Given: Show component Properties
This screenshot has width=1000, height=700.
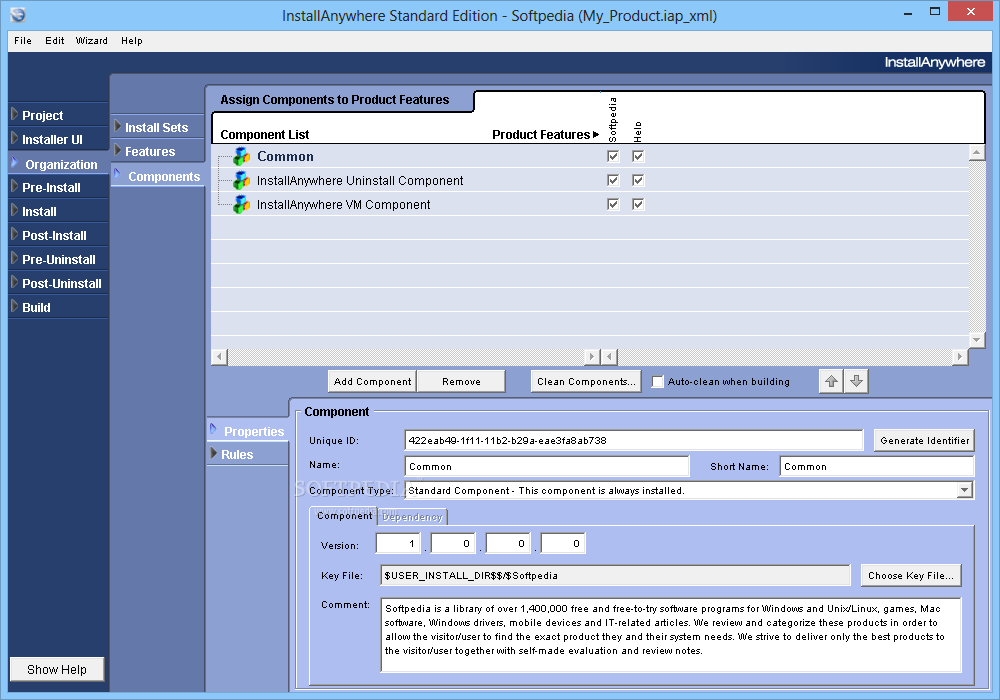Looking at the screenshot, I should click(x=247, y=431).
